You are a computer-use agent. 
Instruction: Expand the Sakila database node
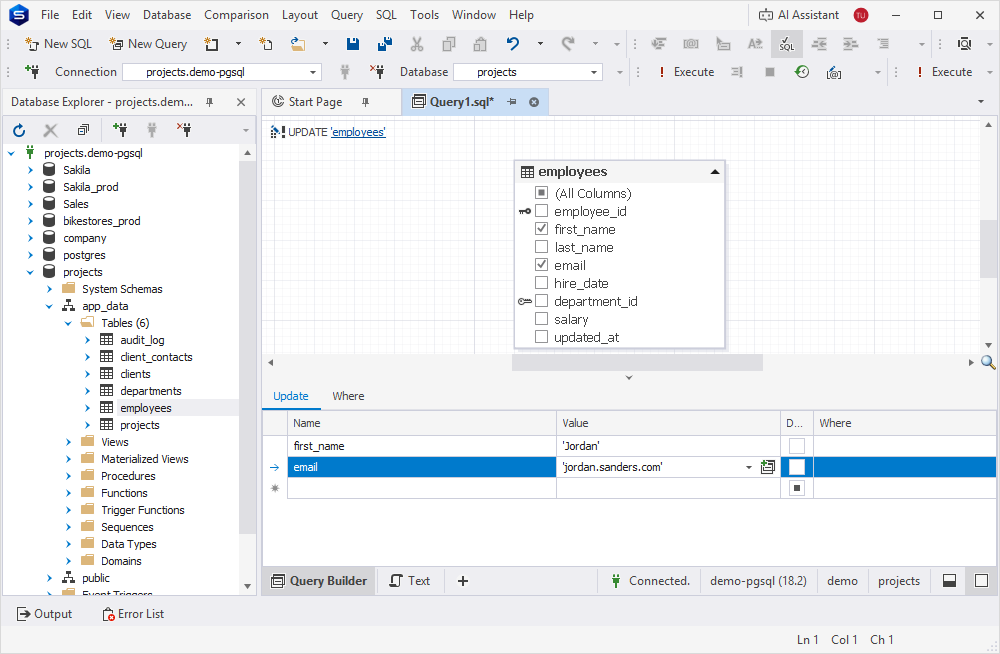pos(30,170)
